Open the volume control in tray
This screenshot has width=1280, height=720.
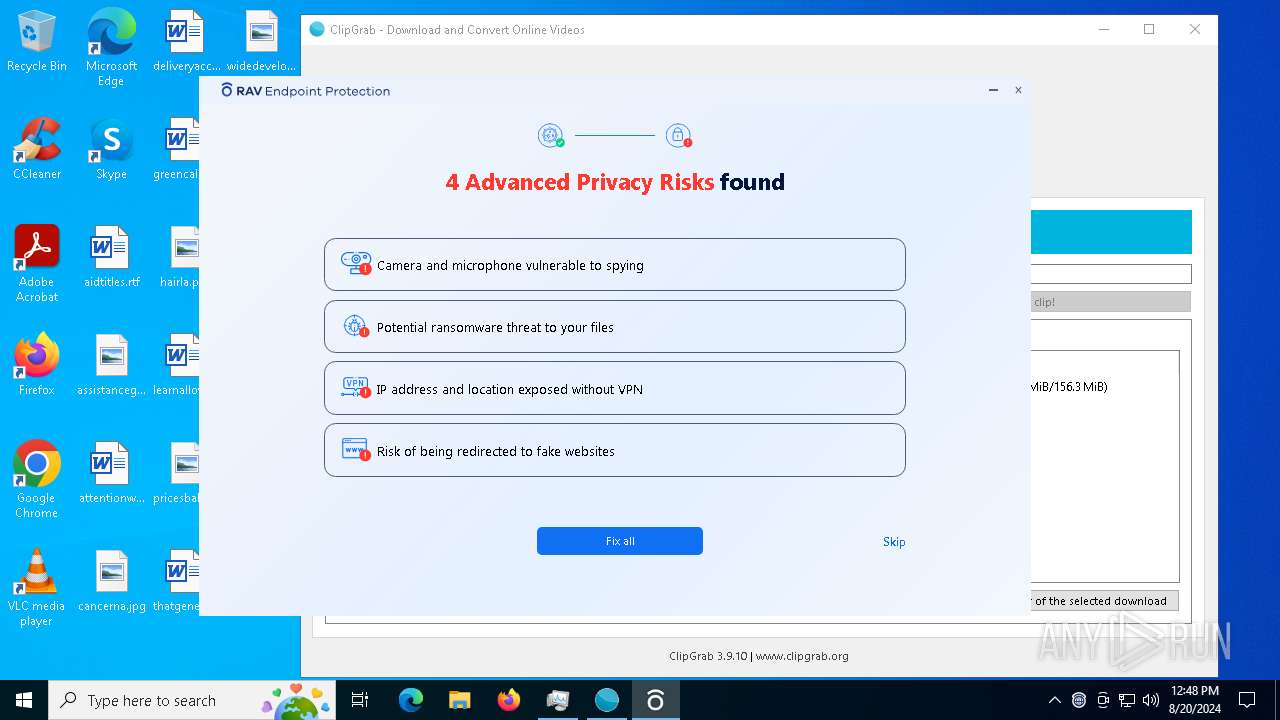pos(1151,700)
